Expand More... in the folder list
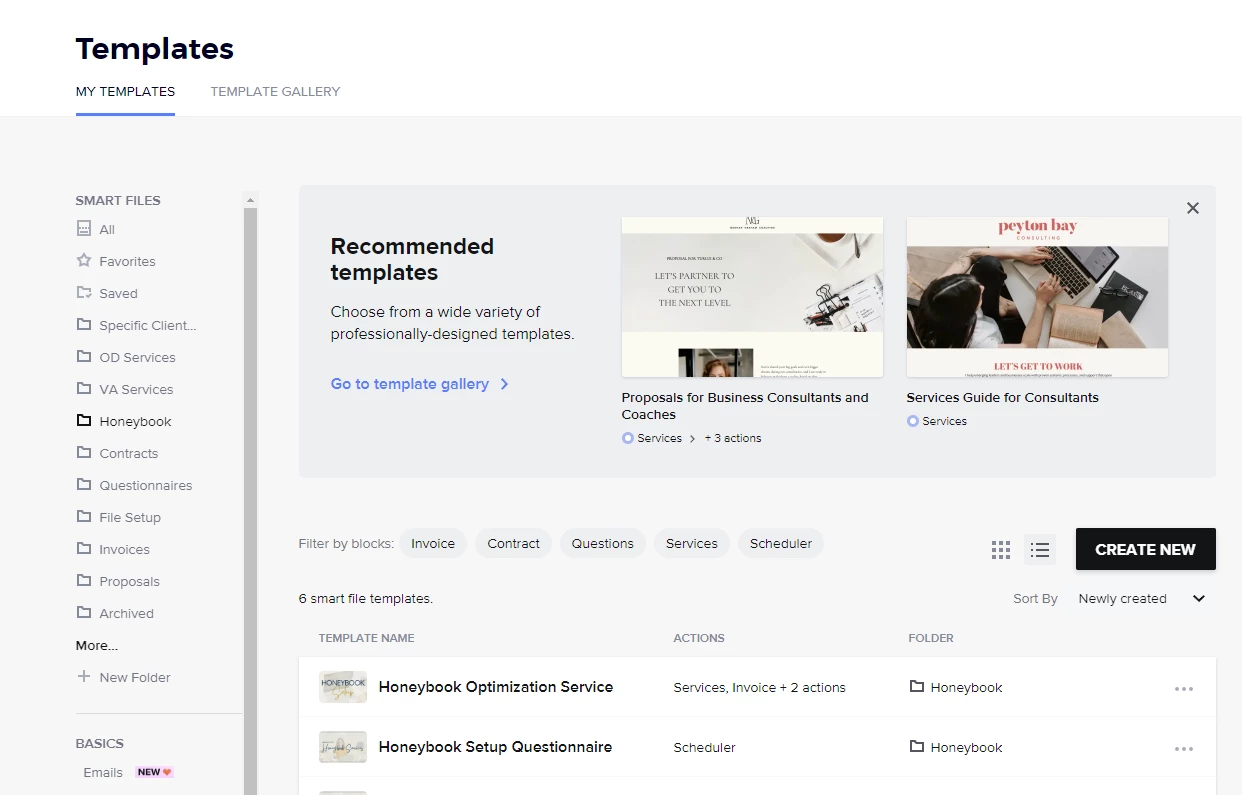 click(x=97, y=645)
